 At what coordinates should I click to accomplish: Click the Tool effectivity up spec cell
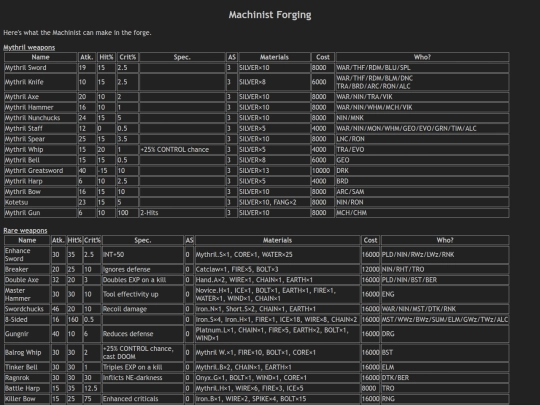(x=143, y=294)
